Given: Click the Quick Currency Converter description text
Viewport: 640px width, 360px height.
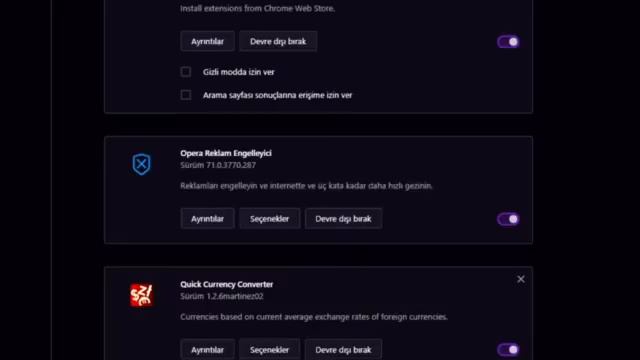Looking at the screenshot, I should (x=314, y=317).
